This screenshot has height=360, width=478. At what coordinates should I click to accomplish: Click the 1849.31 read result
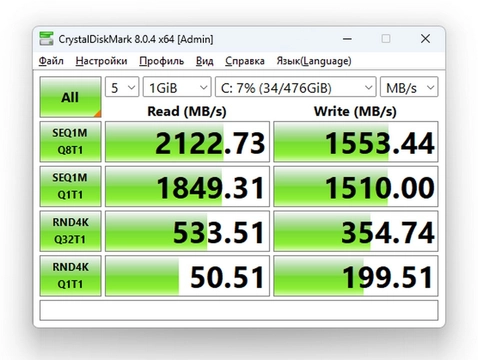pyautogui.click(x=187, y=187)
